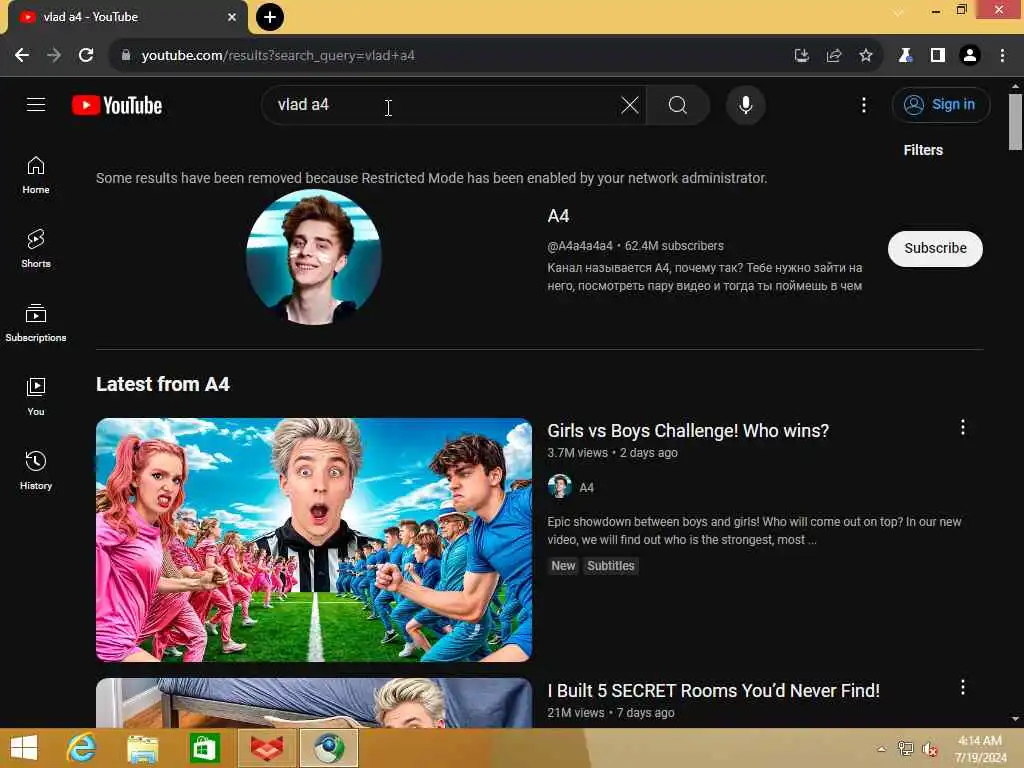This screenshot has height=768, width=1024.
Task: Open I Built 5 SECRET Rooms video title
Action: pos(713,691)
